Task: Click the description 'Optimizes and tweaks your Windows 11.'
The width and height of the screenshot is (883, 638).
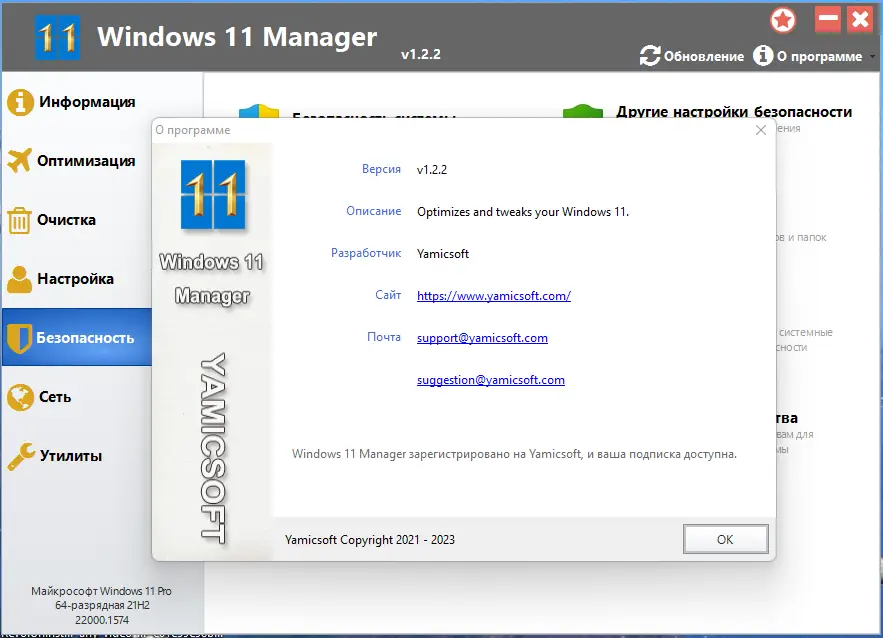Action: pos(523,212)
